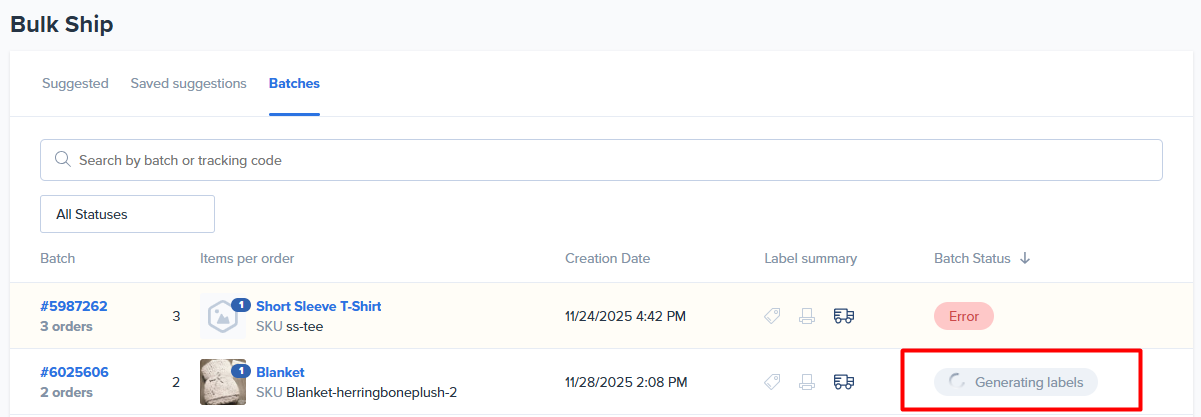This screenshot has height=417, width=1201.
Task: Click the printer icon for batch #6025606
Action: point(807,381)
